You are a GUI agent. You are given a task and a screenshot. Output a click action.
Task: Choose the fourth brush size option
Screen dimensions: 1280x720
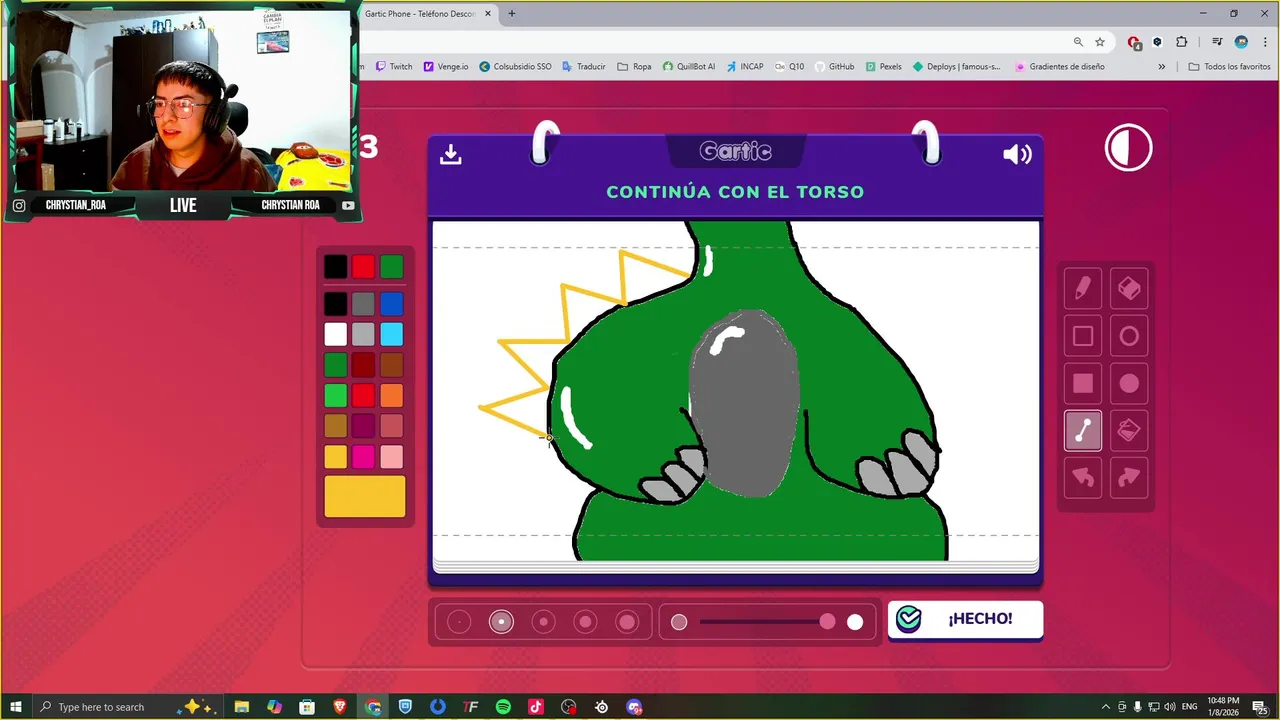[x=585, y=622]
